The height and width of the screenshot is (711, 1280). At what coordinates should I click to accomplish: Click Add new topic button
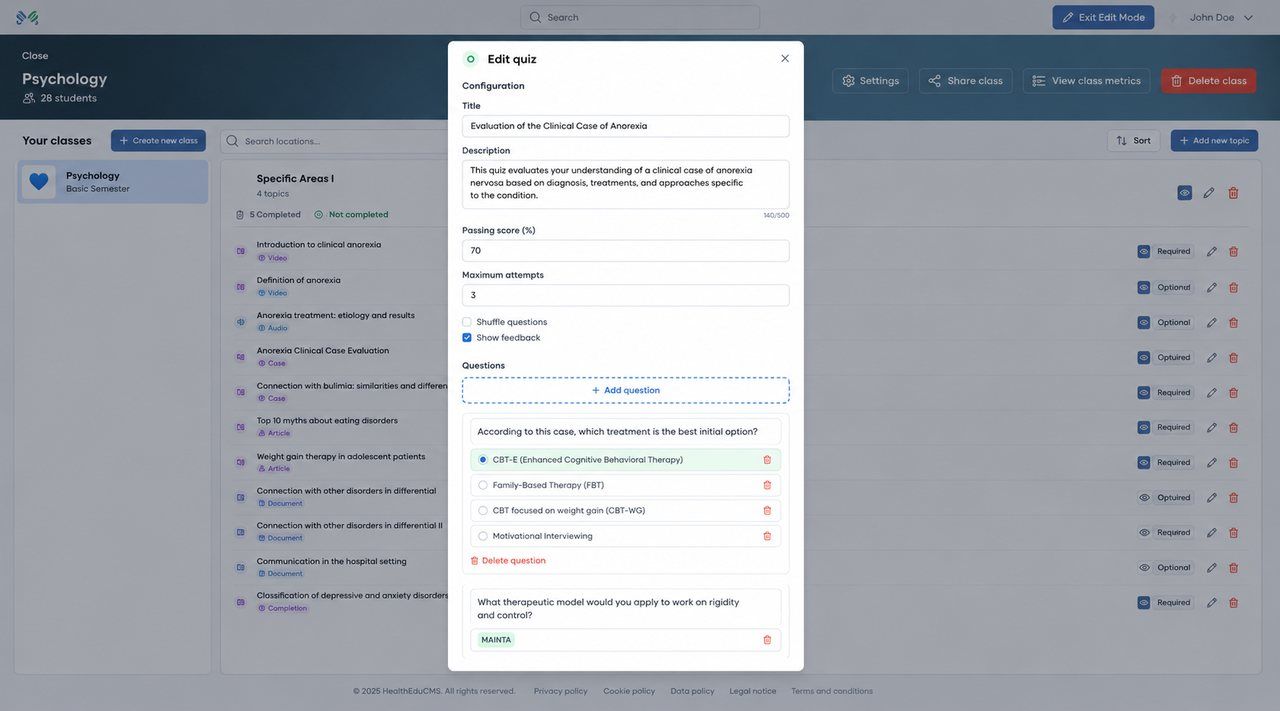(1215, 141)
